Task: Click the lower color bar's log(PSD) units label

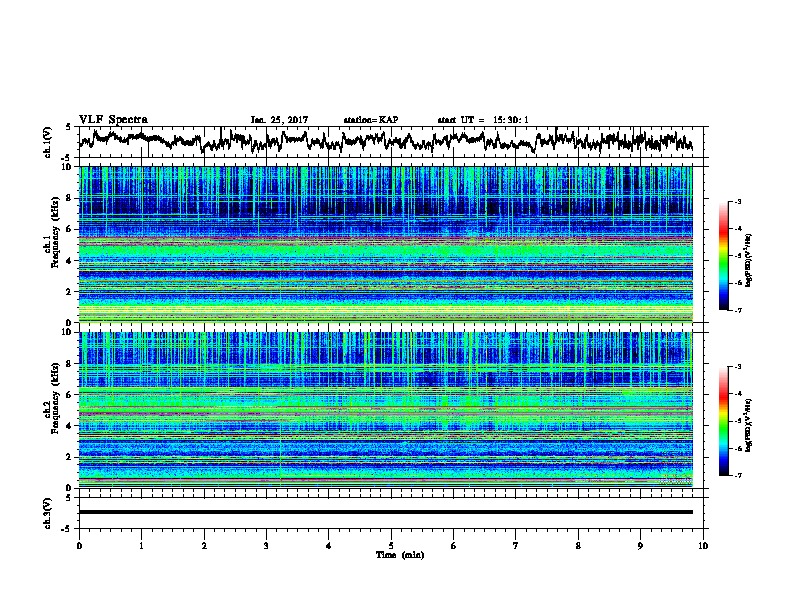Action: (749, 425)
